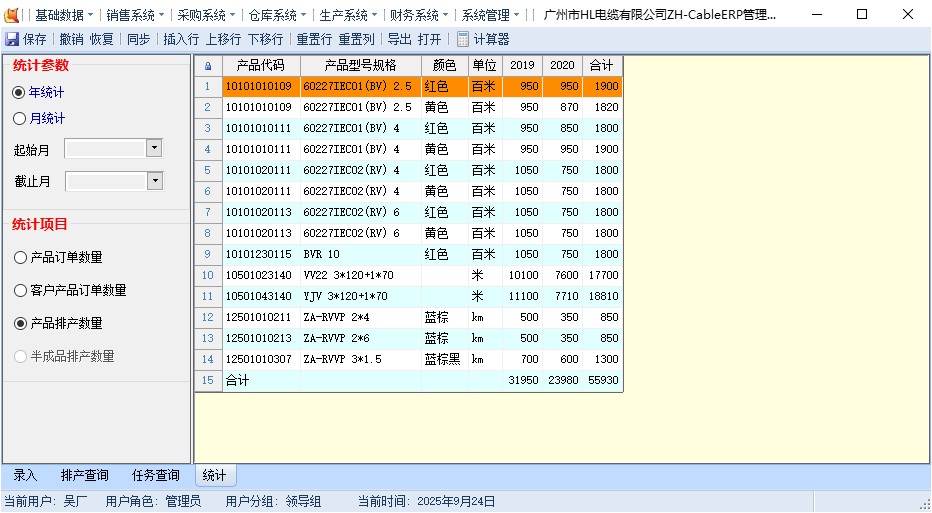
Task: Open the 截止月 dropdown
Action: click(154, 181)
